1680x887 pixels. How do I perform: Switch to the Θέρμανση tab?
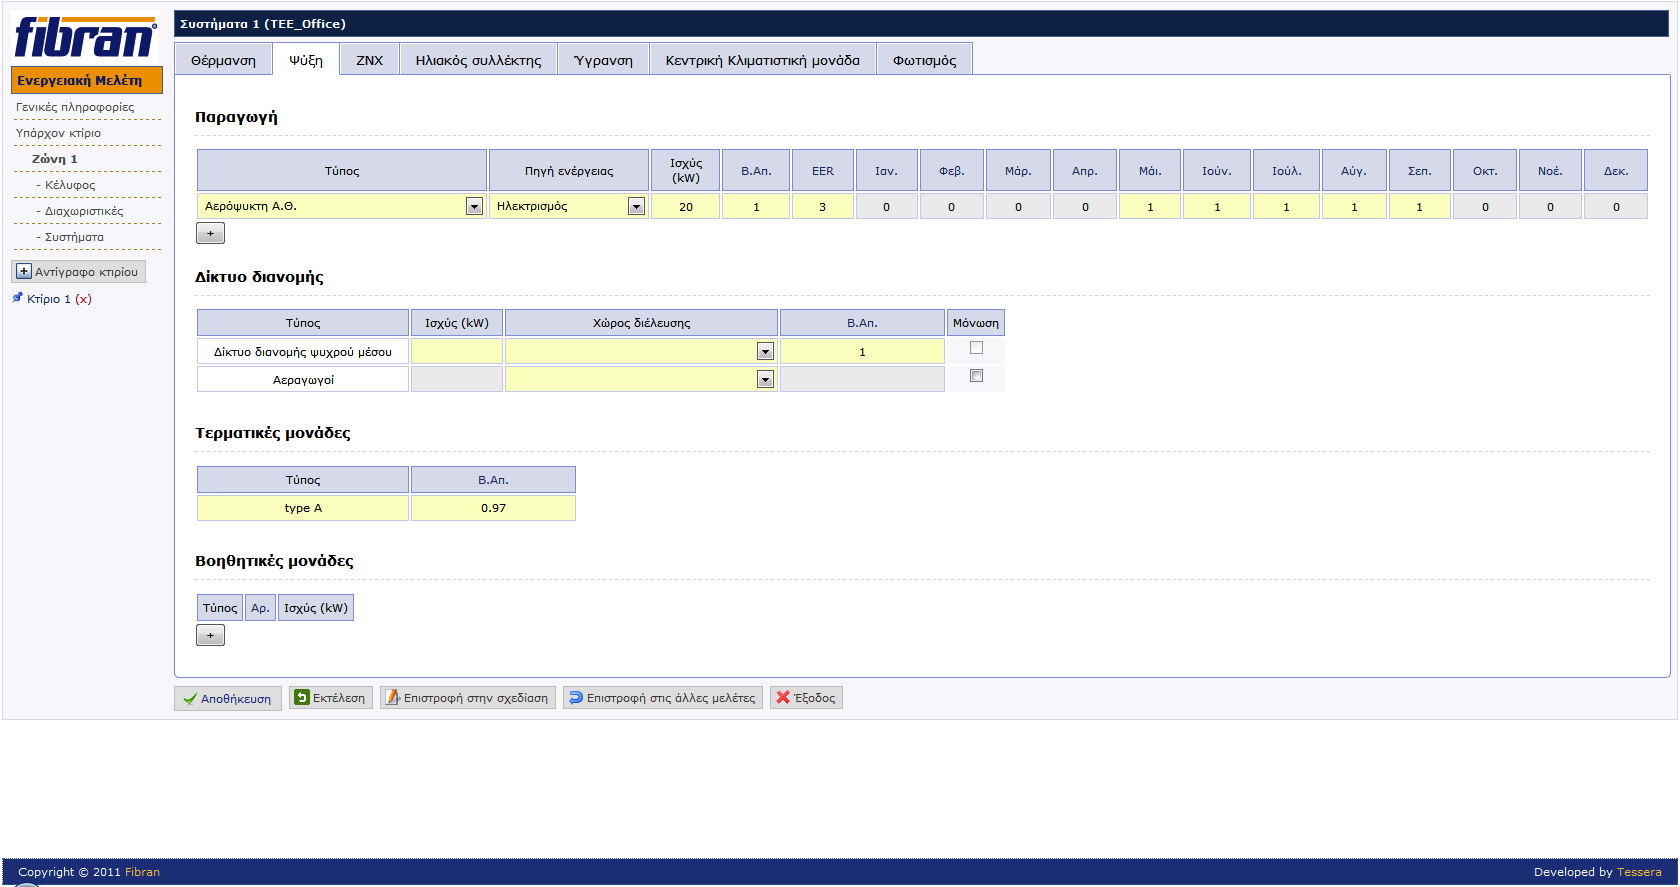click(x=223, y=60)
